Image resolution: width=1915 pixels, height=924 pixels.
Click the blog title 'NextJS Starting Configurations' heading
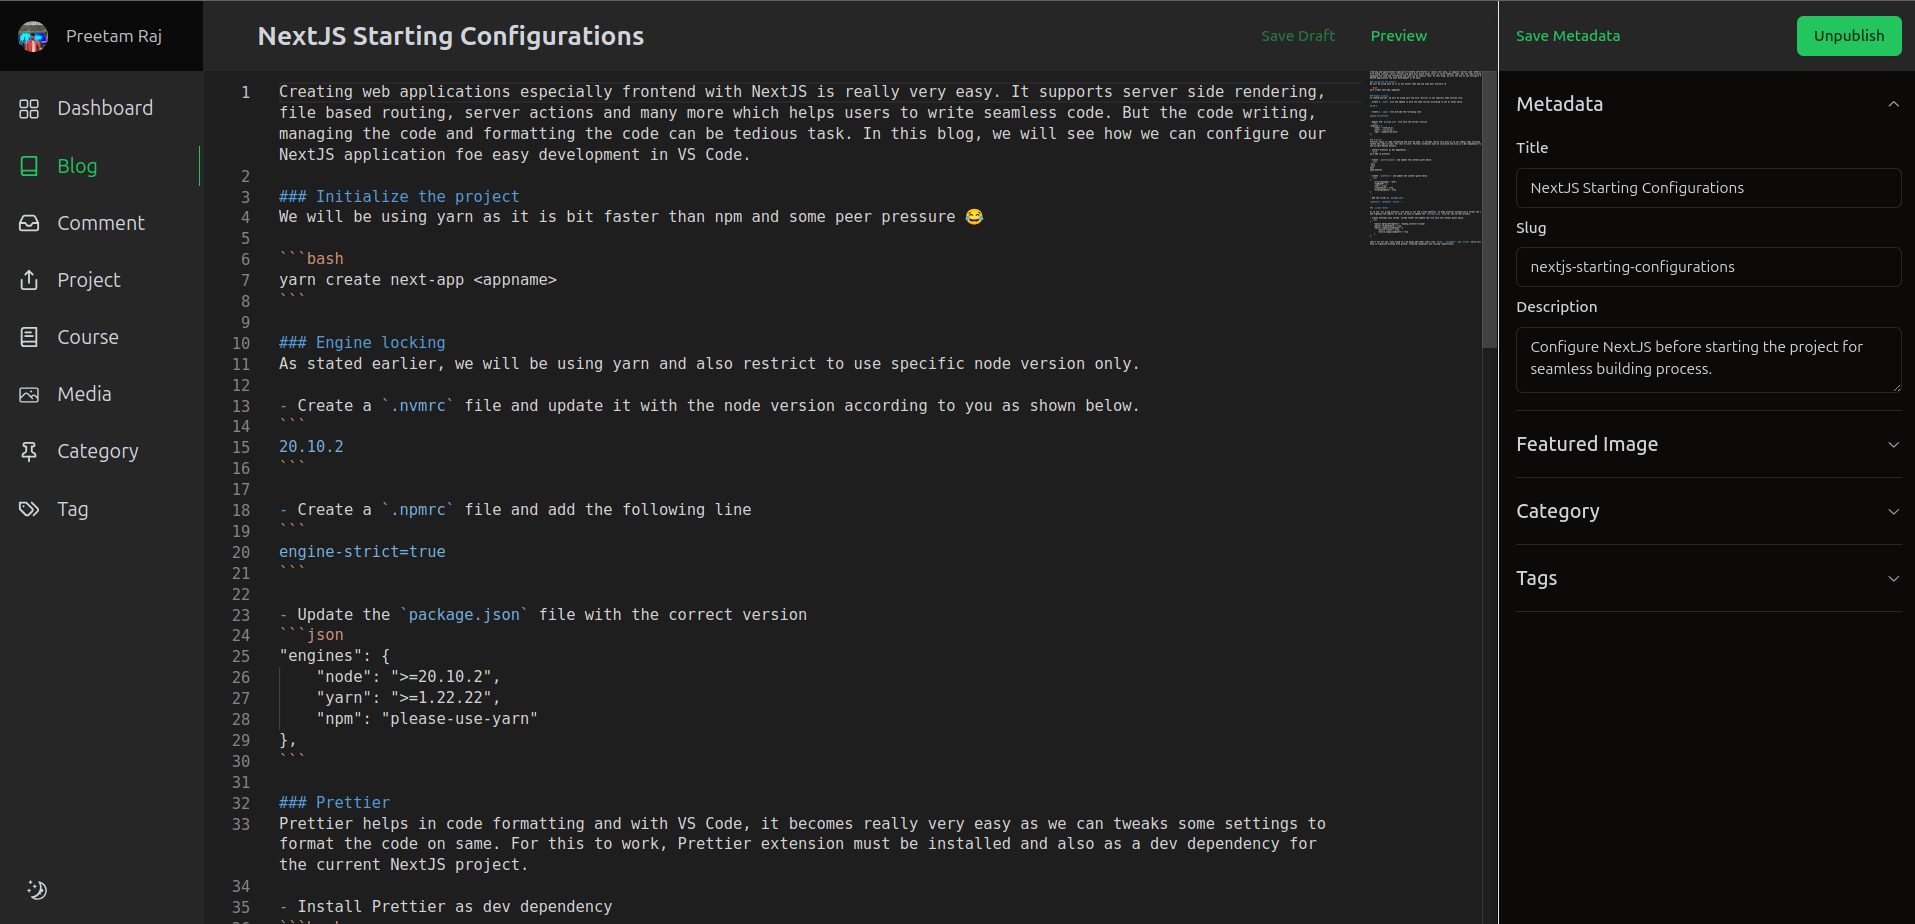pyautogui.click(x=451, y=36)
